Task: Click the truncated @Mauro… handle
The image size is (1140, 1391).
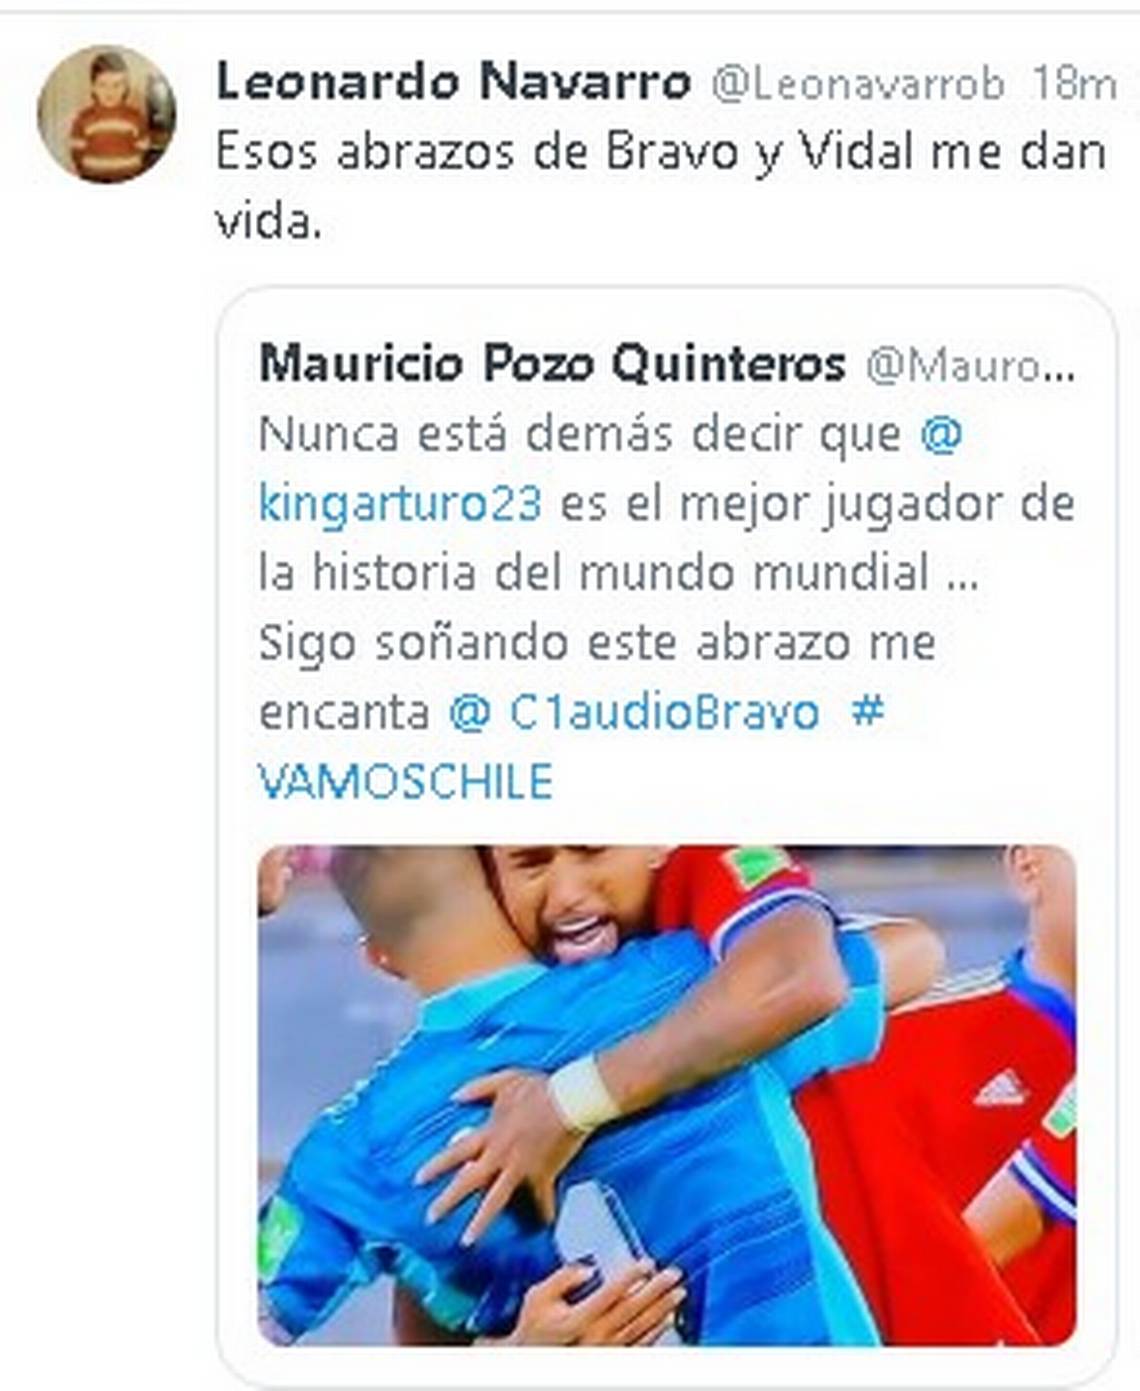Action: pyautogui.click(x=970, y=366)
